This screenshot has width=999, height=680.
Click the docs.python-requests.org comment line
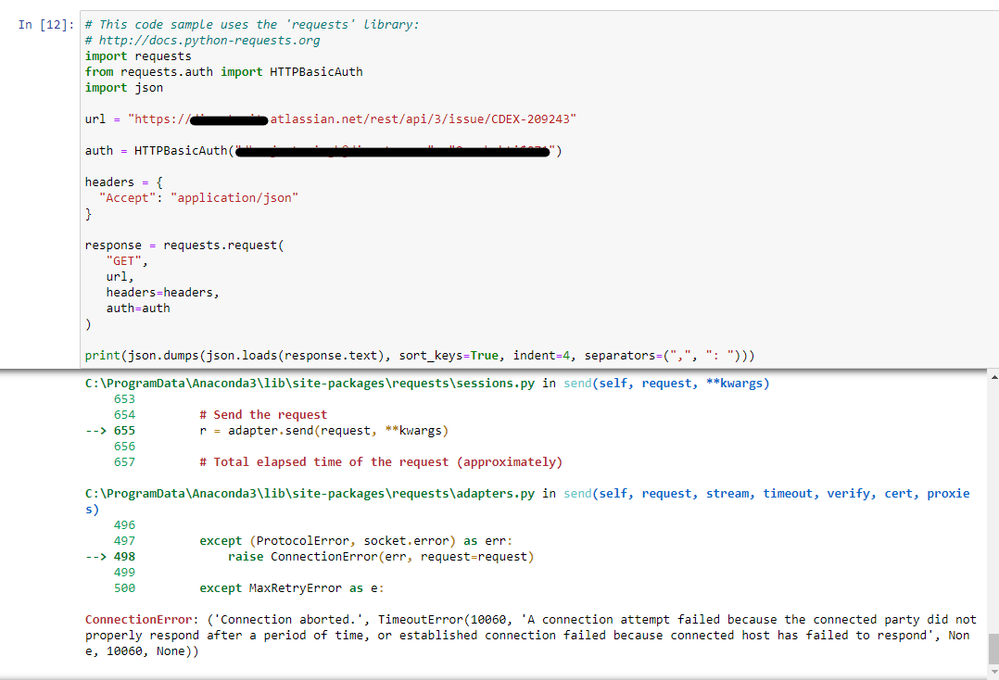pyautogui.click(x=203, y=41)
